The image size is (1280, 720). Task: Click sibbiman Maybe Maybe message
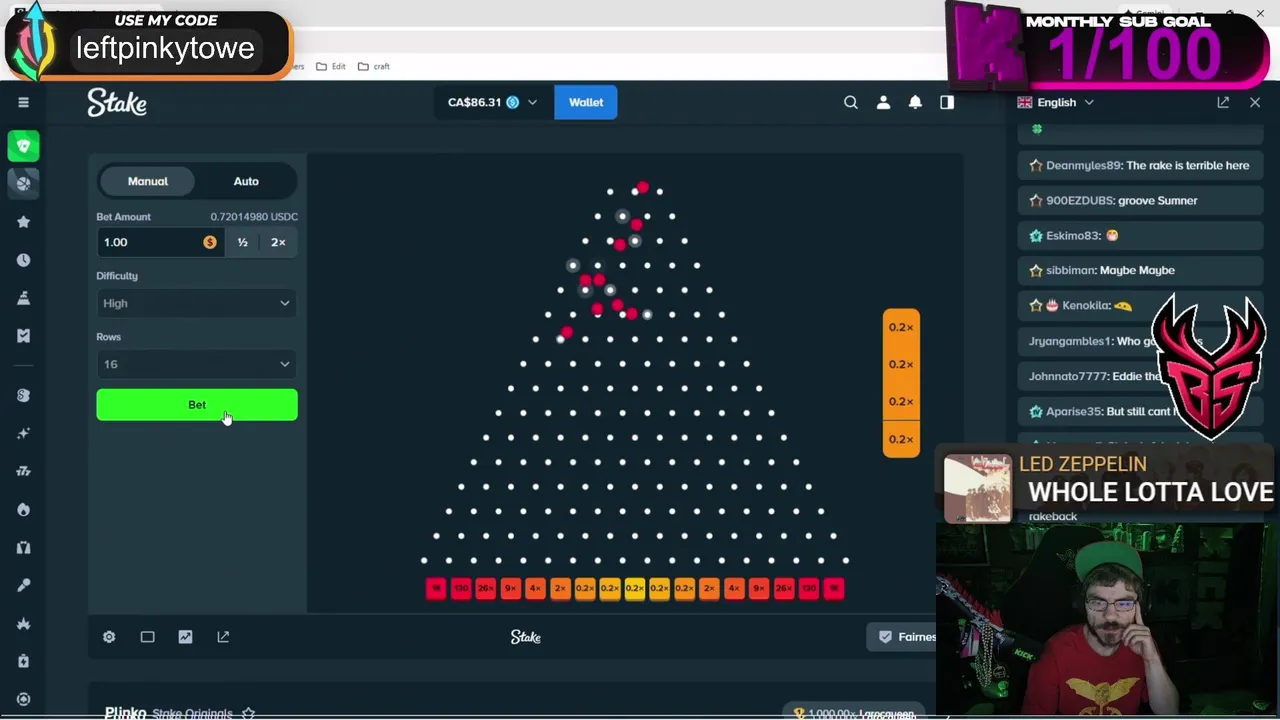(1140, 270)
